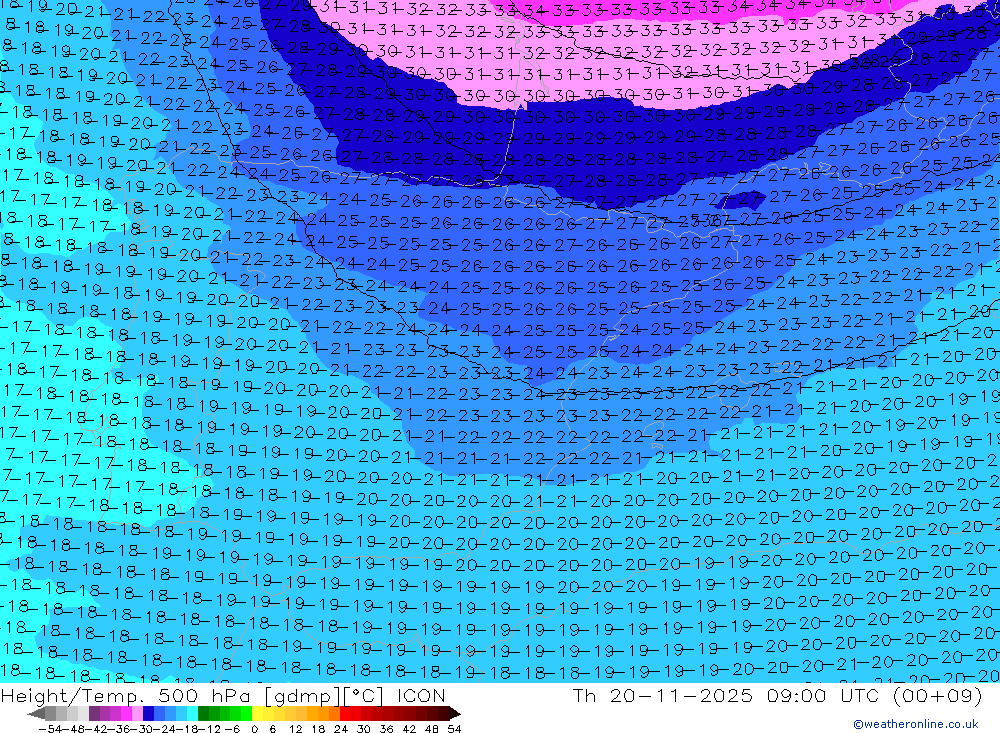Click the '54' label at legend's right end
Screen dimensions: 1000x733
454,729
